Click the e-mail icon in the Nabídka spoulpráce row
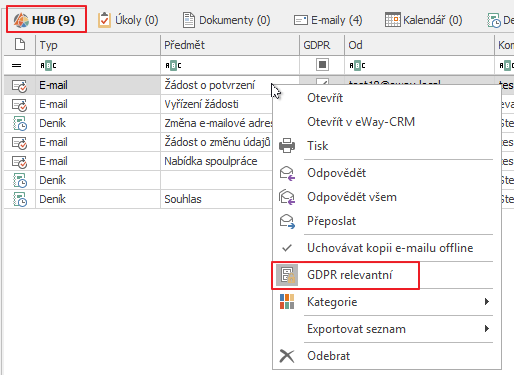Image resolution: width=514 pixels, height=375 pixels. click(x=20, y=161)
